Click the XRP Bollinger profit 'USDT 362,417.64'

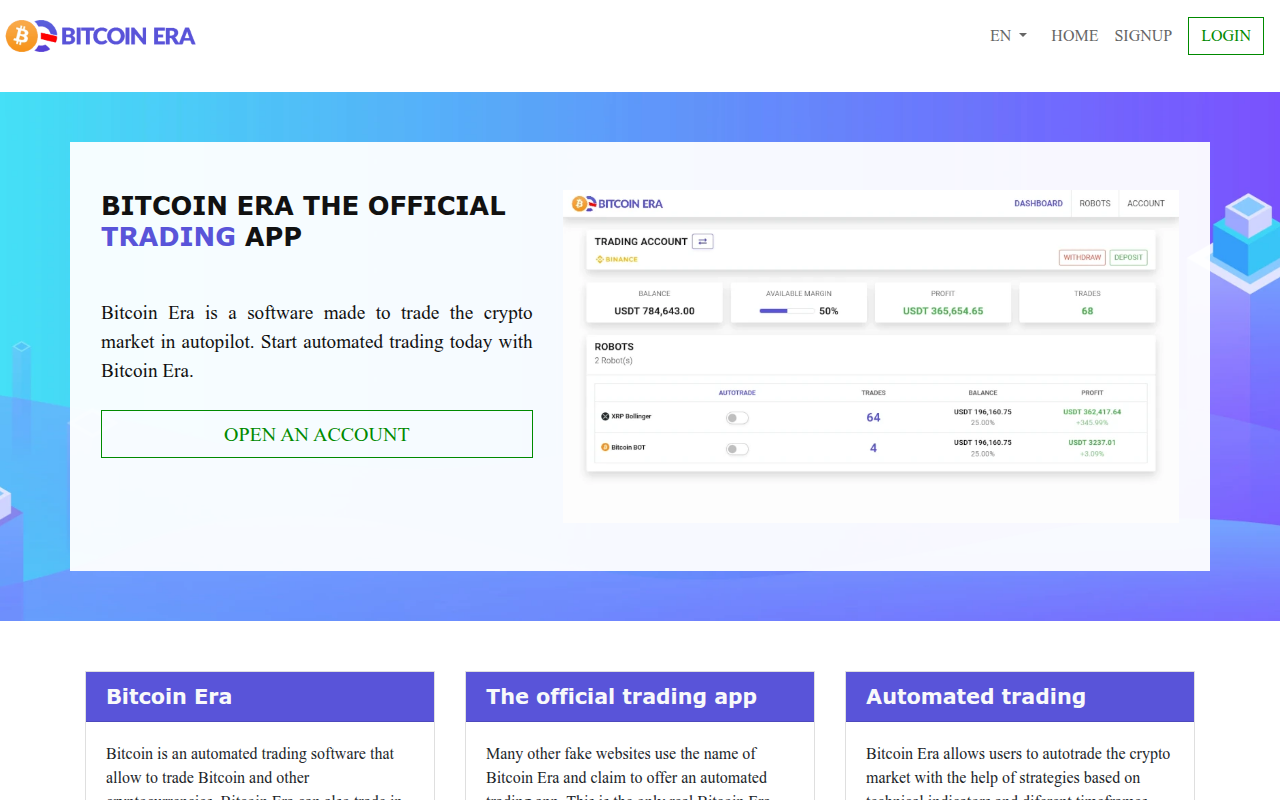(1092, 411)
